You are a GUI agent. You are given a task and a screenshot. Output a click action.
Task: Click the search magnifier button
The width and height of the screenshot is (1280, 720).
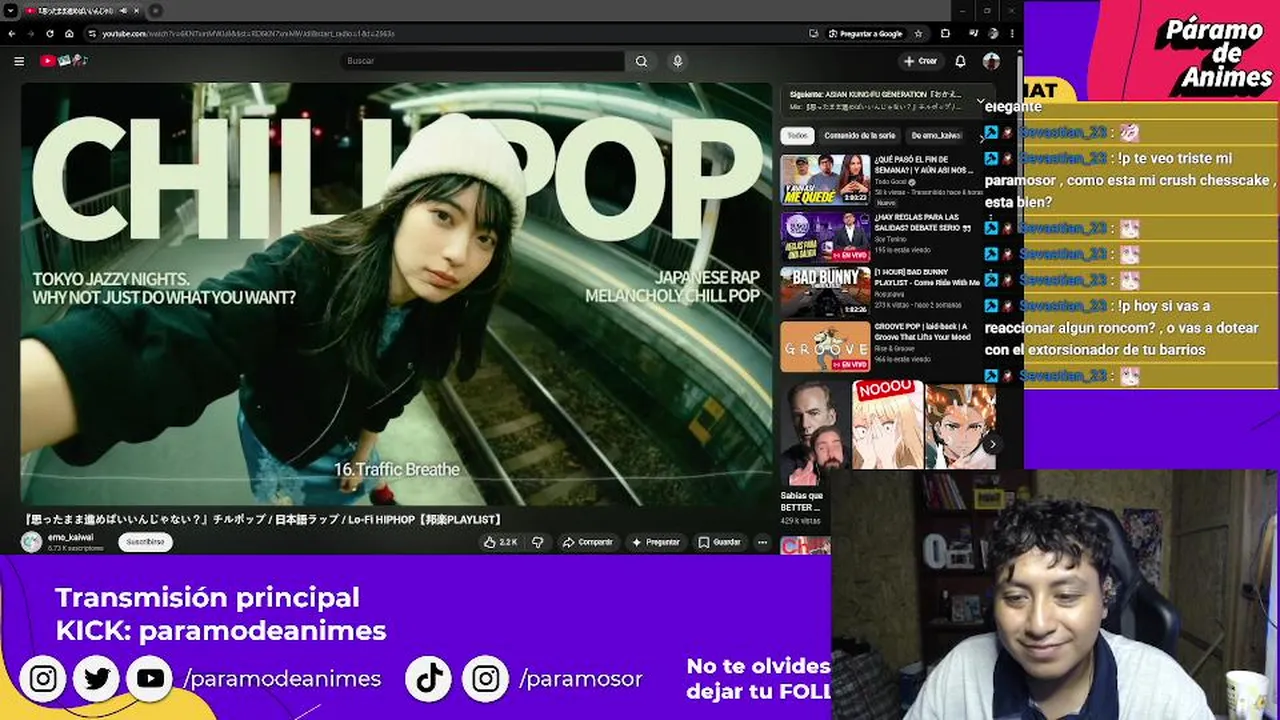pyautogui.click(x=641, y=61)
